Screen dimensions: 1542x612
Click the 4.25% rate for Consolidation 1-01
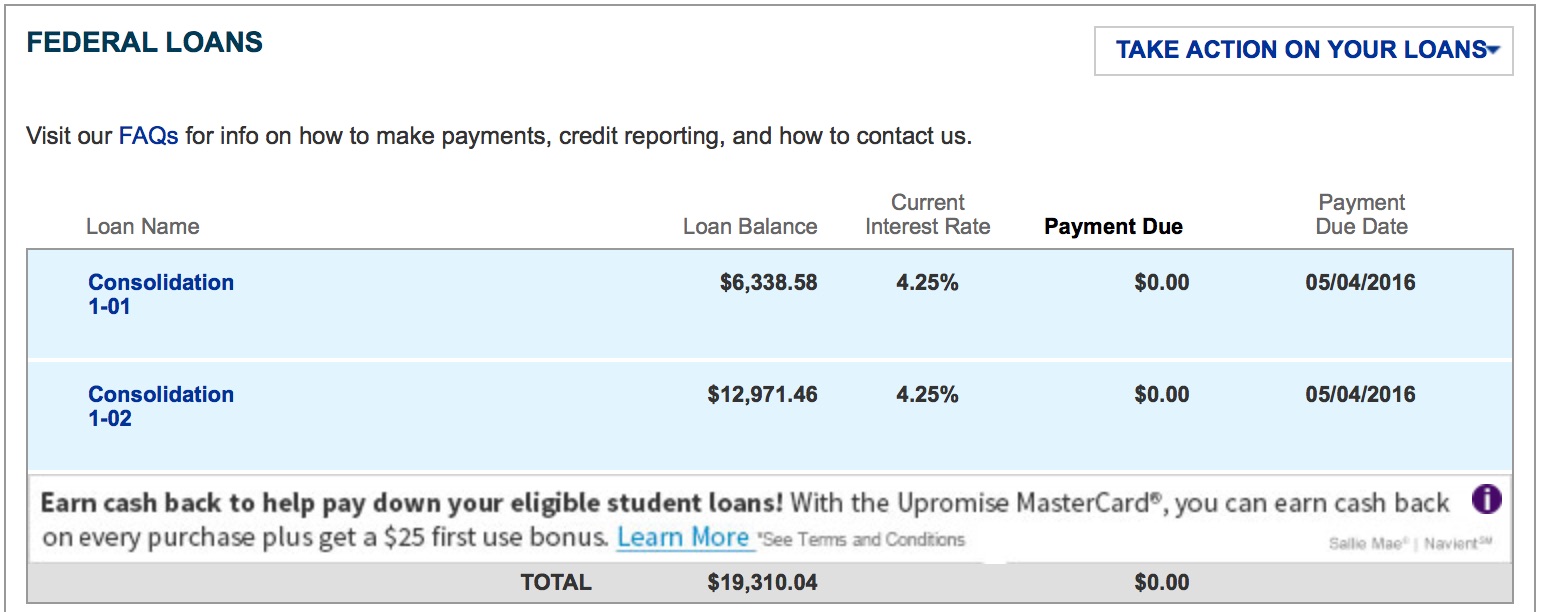[x=927, y=283]
